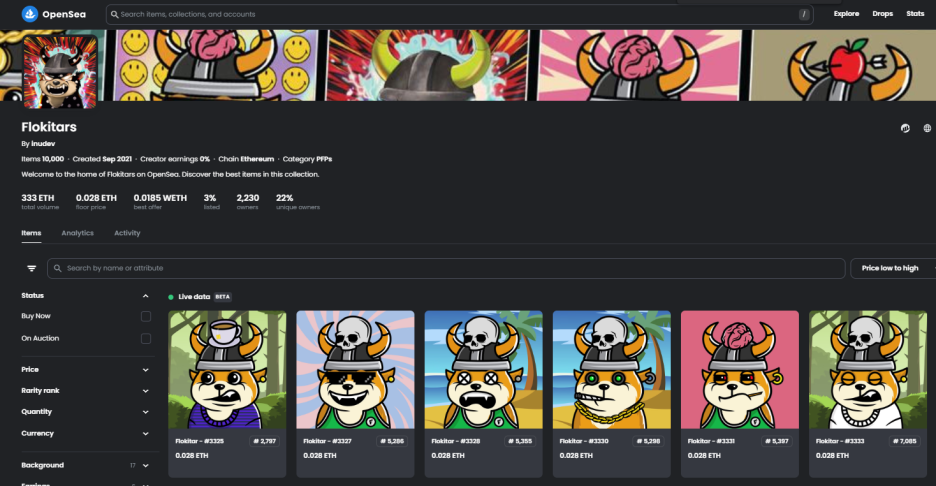
Task: Click the search magnifier icon in top bar
Action: click(x=115, y=14)
